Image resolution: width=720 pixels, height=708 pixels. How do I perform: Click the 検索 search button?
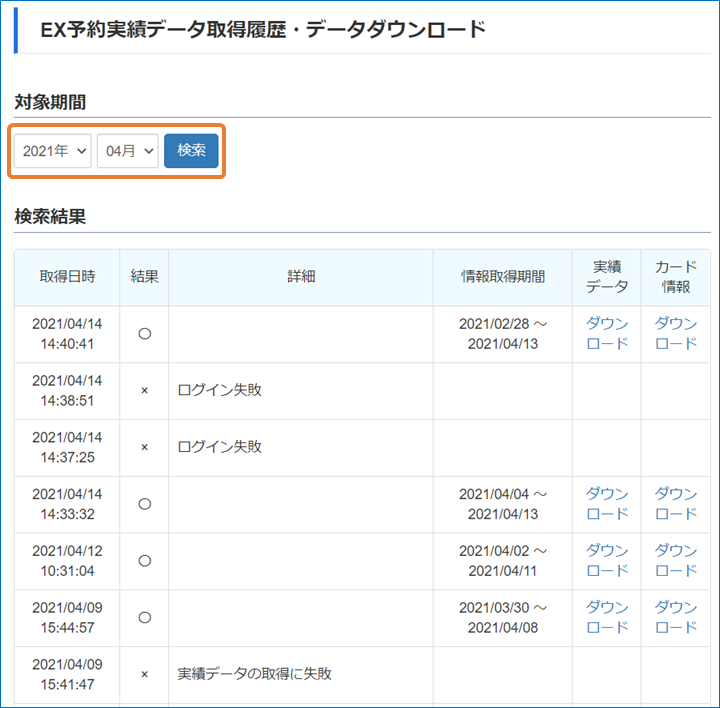point(191,151)
